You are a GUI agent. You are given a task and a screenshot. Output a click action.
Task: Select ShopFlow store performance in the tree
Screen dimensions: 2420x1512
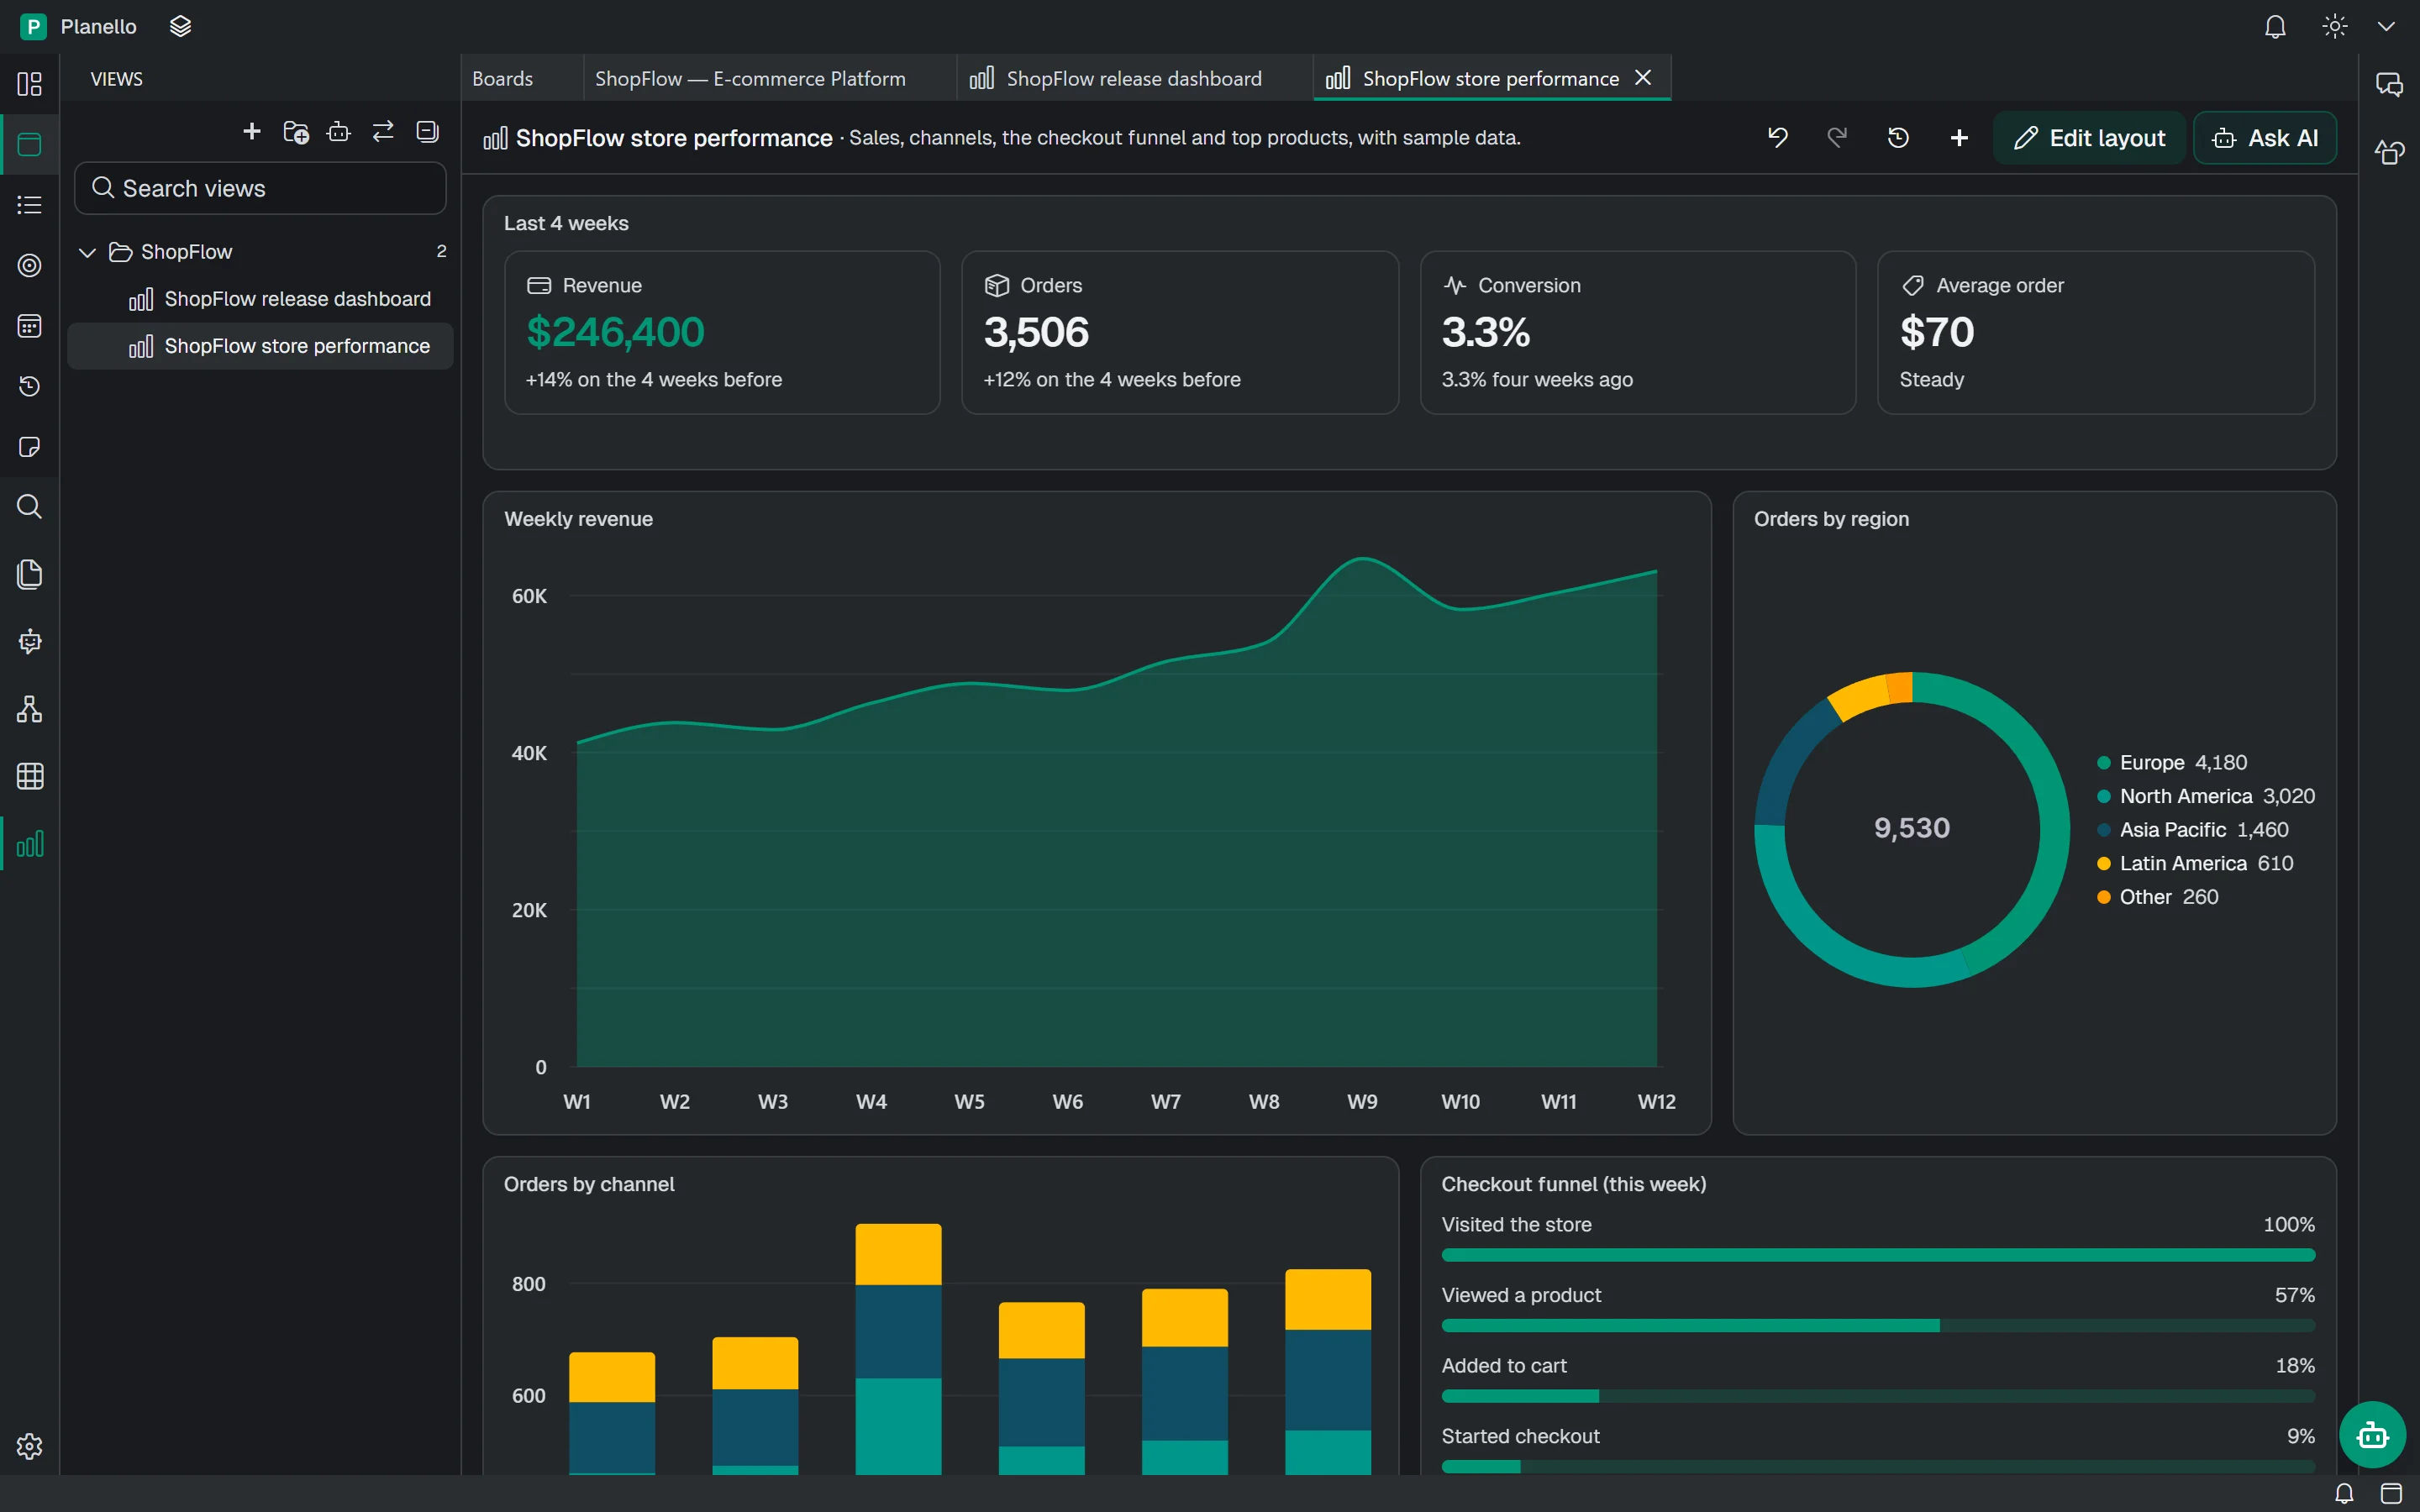tap(260, 346)
